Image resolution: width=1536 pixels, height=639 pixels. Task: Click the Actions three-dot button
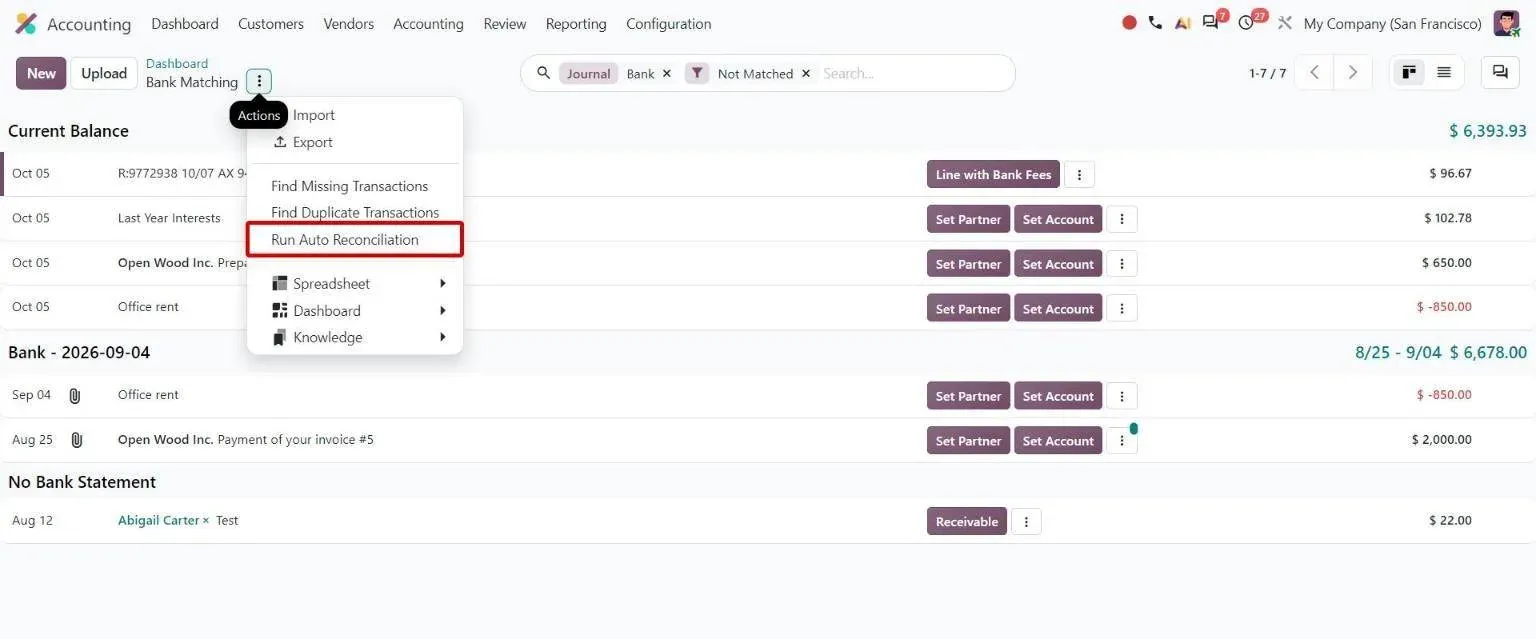259,81
